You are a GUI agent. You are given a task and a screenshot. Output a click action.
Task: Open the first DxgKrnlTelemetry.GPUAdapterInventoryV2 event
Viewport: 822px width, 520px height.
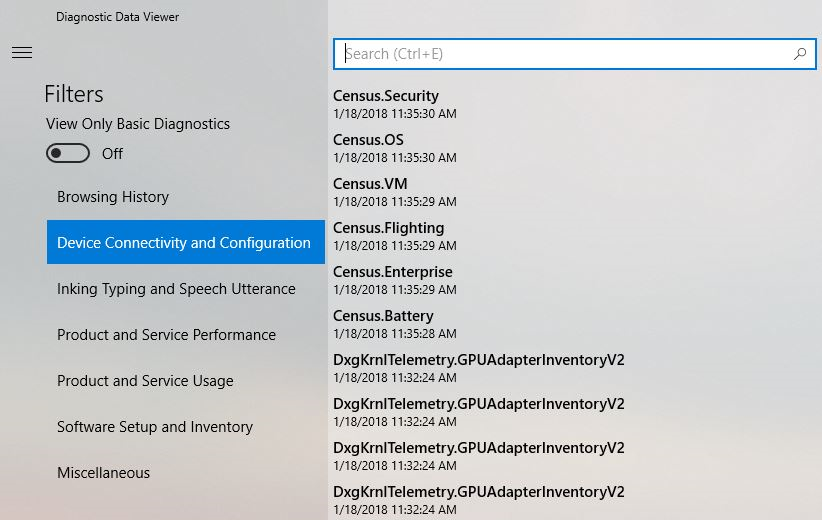pos(478,368)
